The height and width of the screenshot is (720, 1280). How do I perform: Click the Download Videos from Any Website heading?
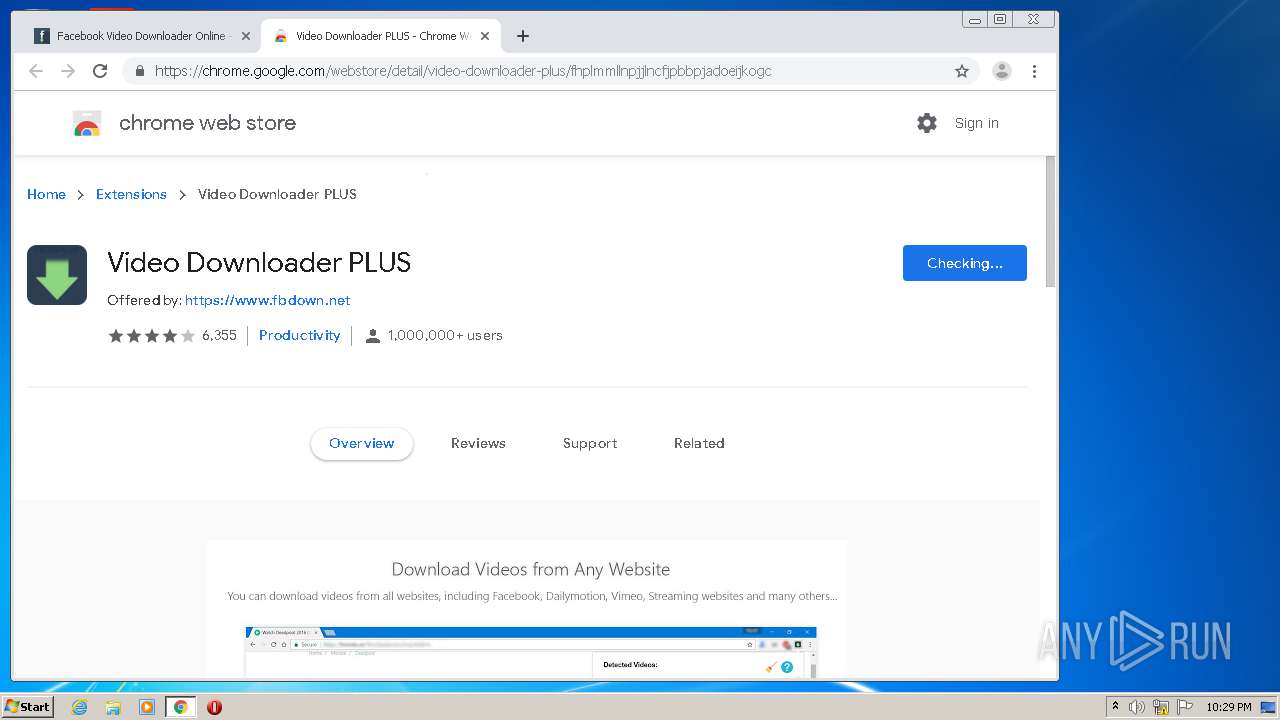tap(531, 569)
